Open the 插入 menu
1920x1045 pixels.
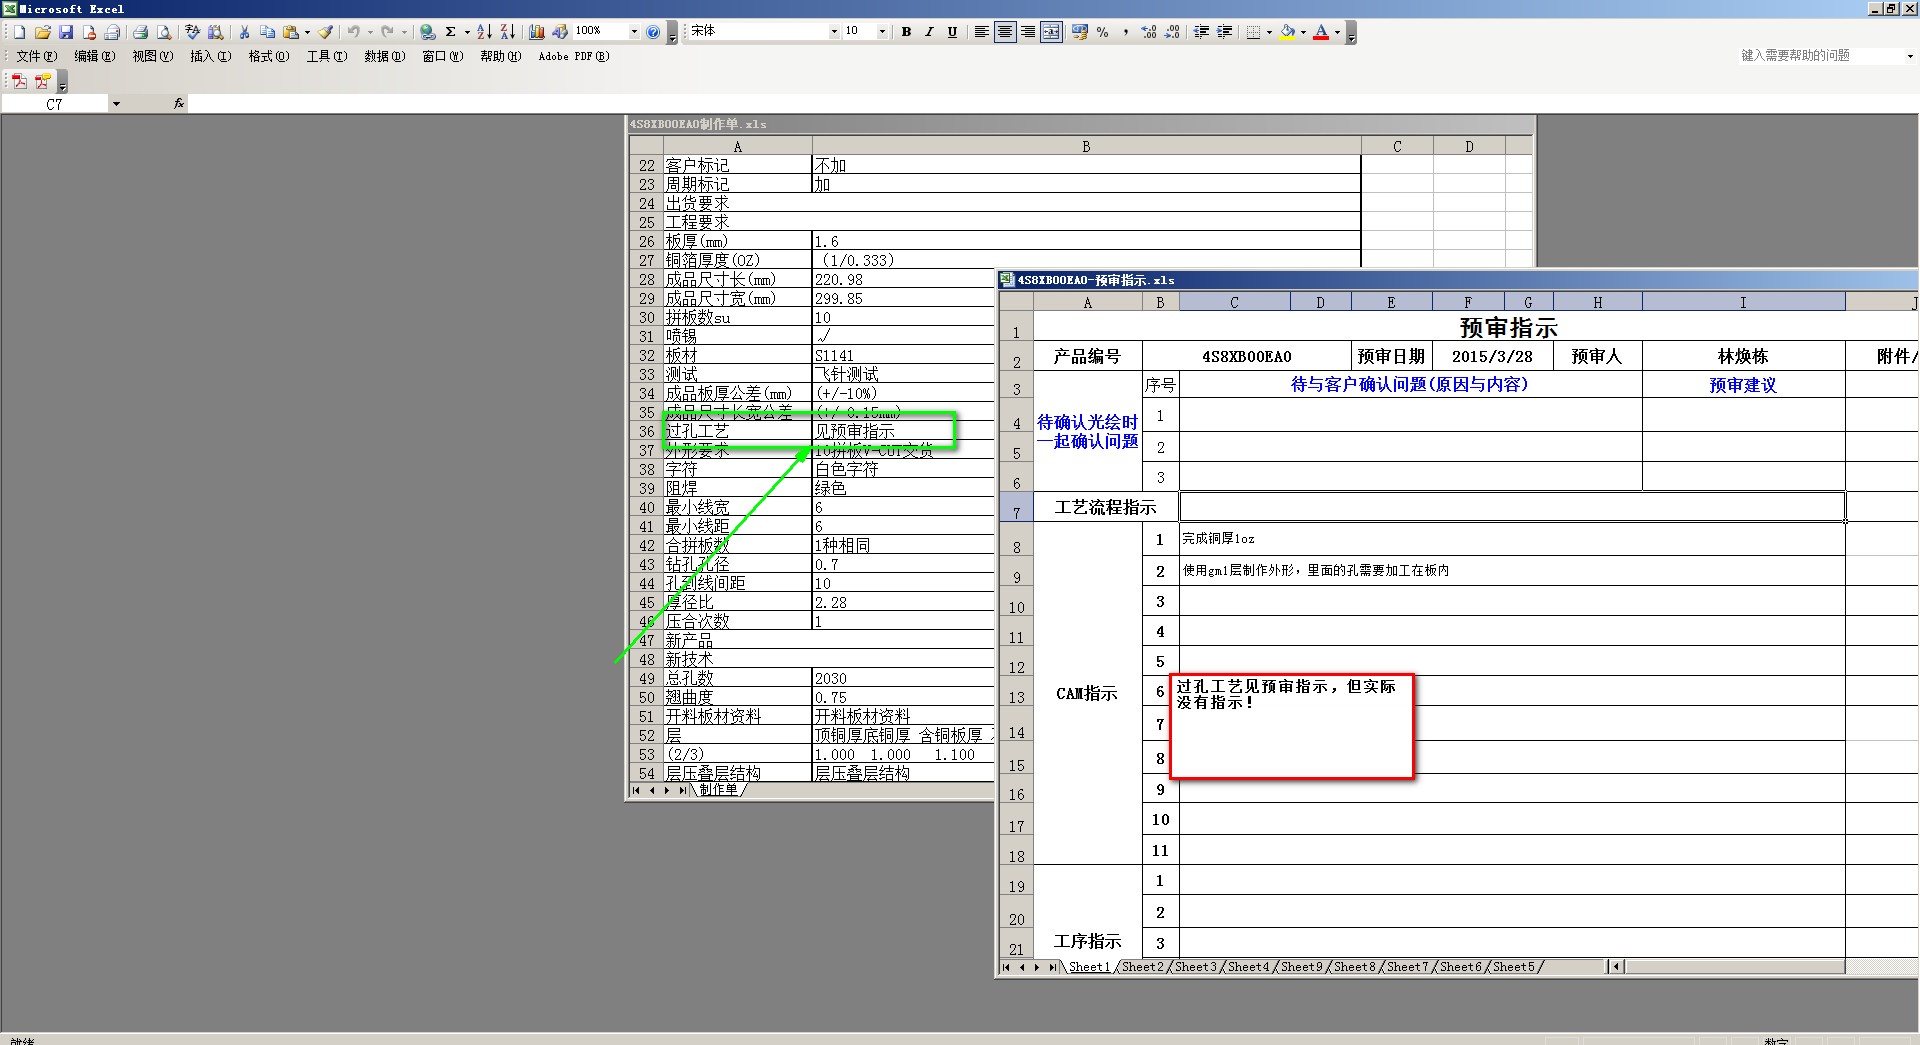click(x=210, y=57)
